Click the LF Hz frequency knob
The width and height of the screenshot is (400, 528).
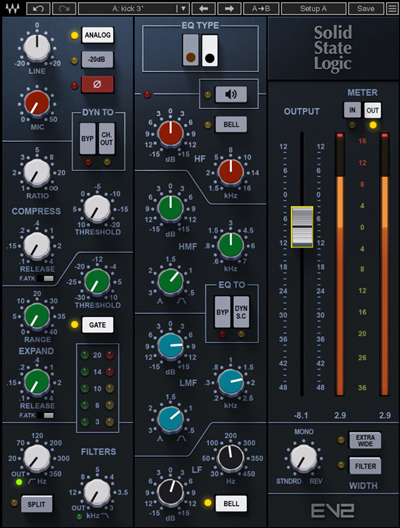coord(231,458)
